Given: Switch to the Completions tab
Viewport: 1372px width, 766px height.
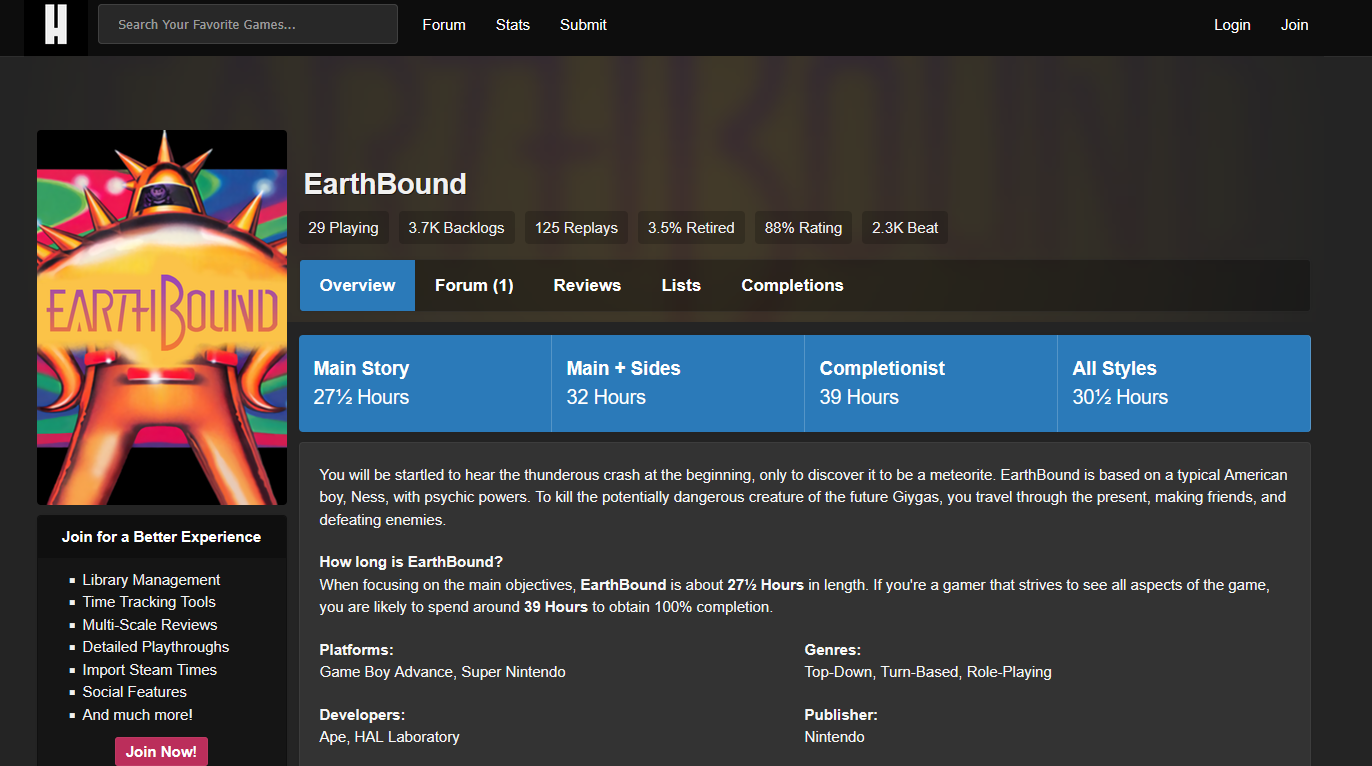Looking at the screenshot, I should click(x=792, y=285).
